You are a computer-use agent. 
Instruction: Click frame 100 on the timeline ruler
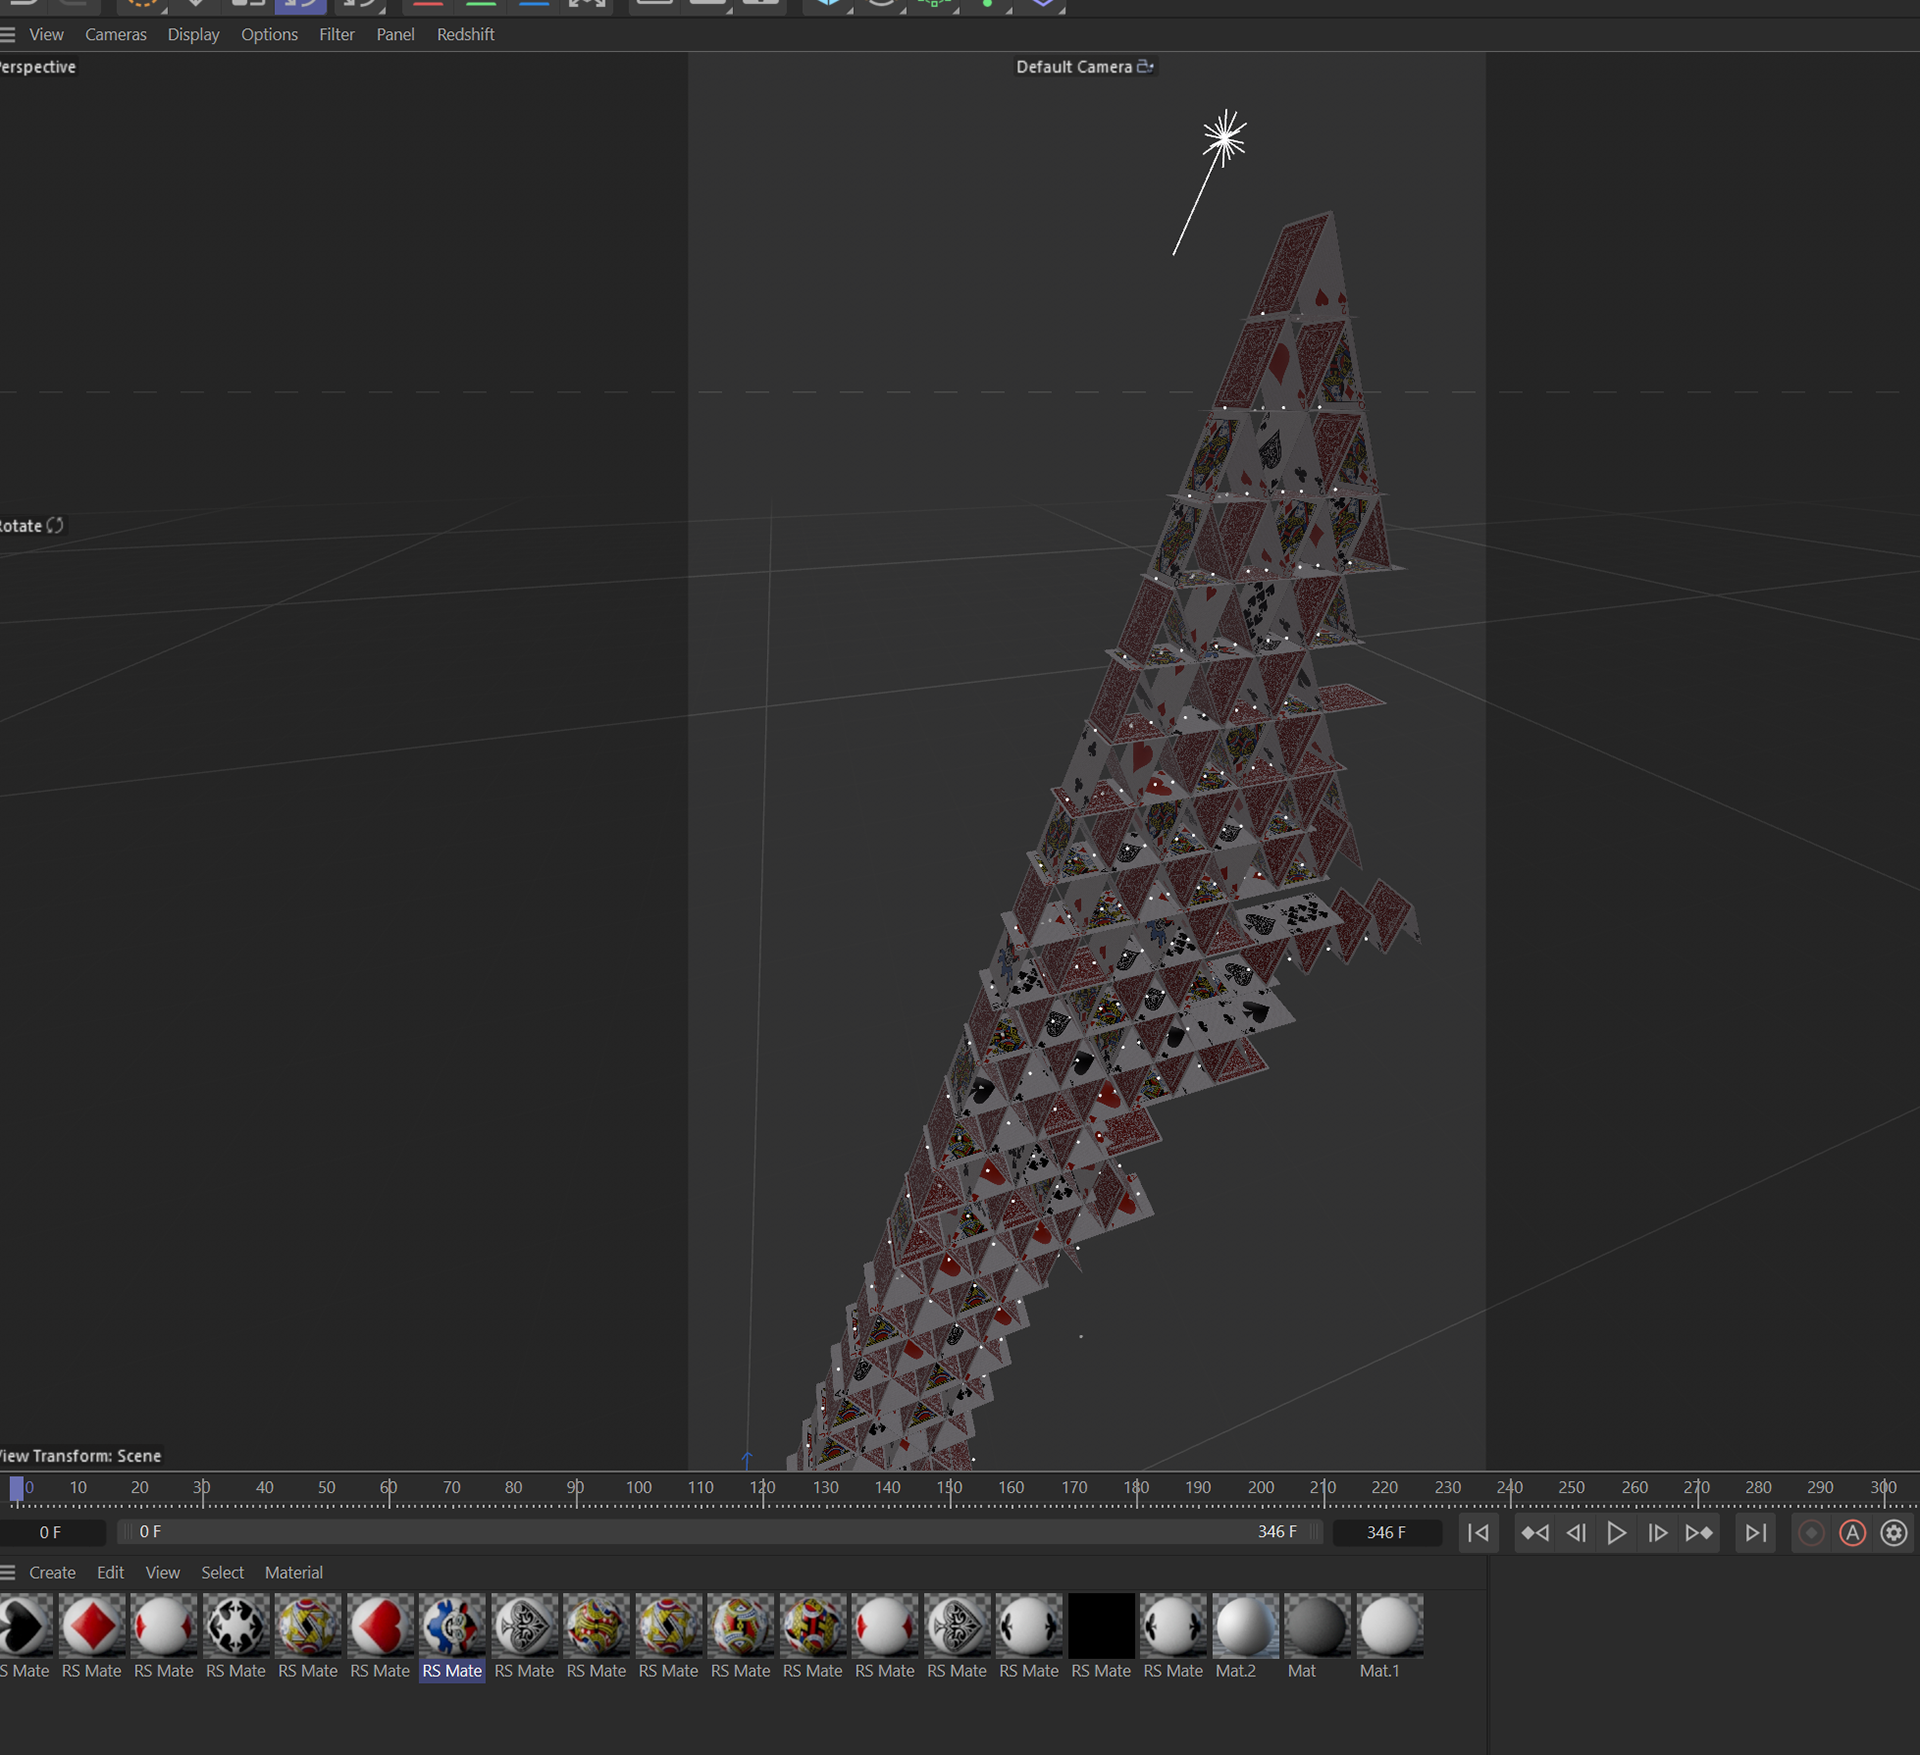(x=638, y=1488)
